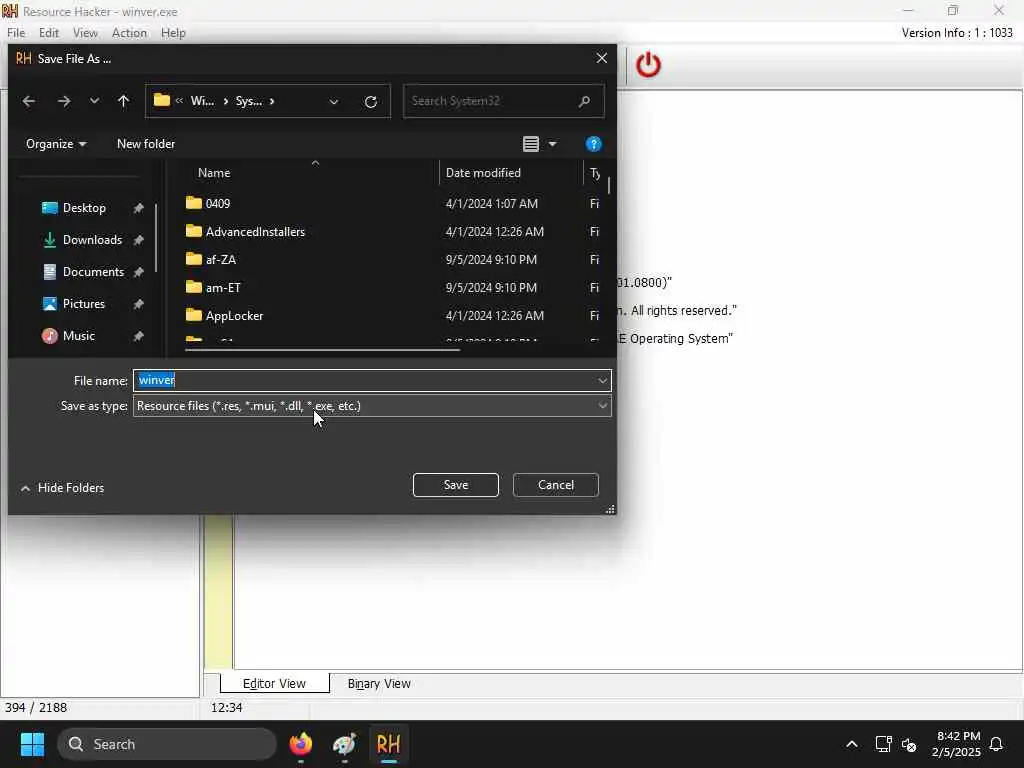The image size is (1024, 768).
Task: Create a New folder
Action: click(146, 144)
